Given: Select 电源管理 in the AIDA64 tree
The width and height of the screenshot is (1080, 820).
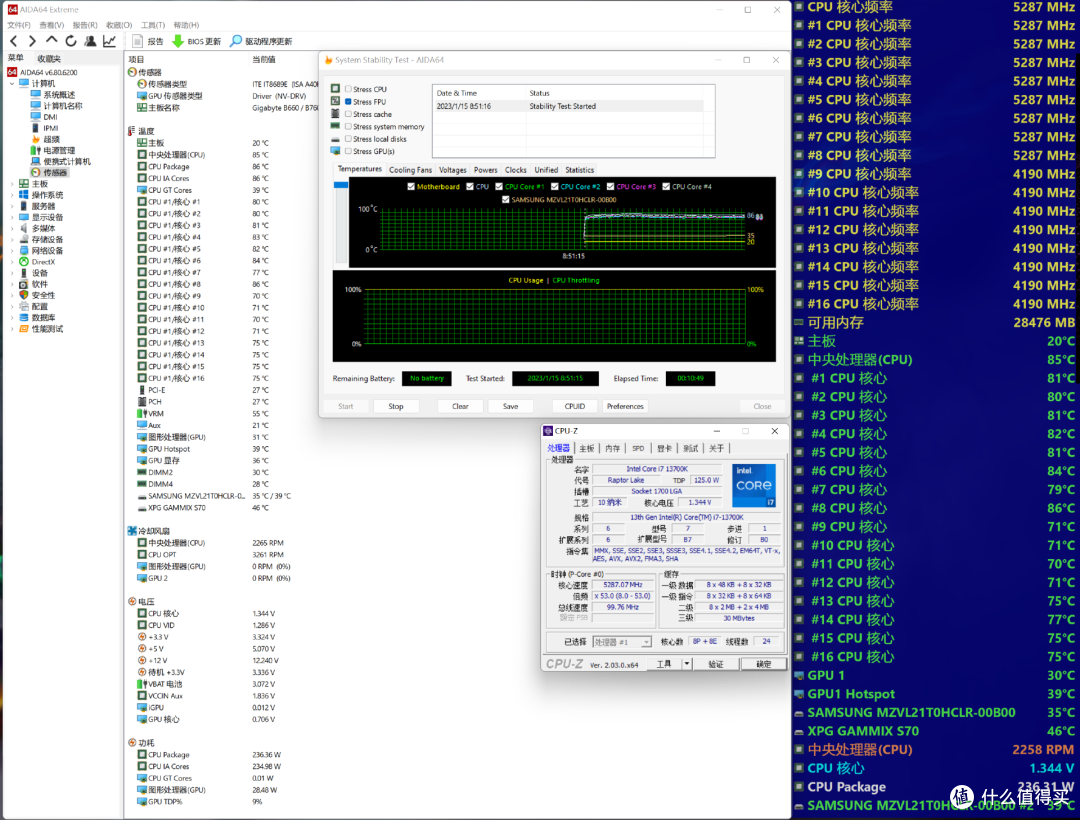Looking at the screenshot, I should 53,150.
